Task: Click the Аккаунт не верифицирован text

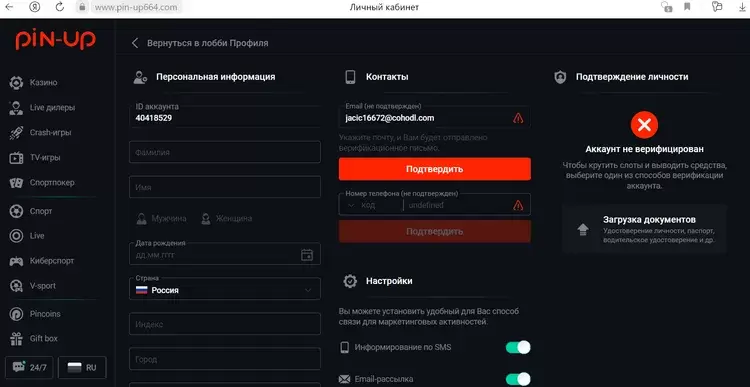Action: tap(644, 149)
